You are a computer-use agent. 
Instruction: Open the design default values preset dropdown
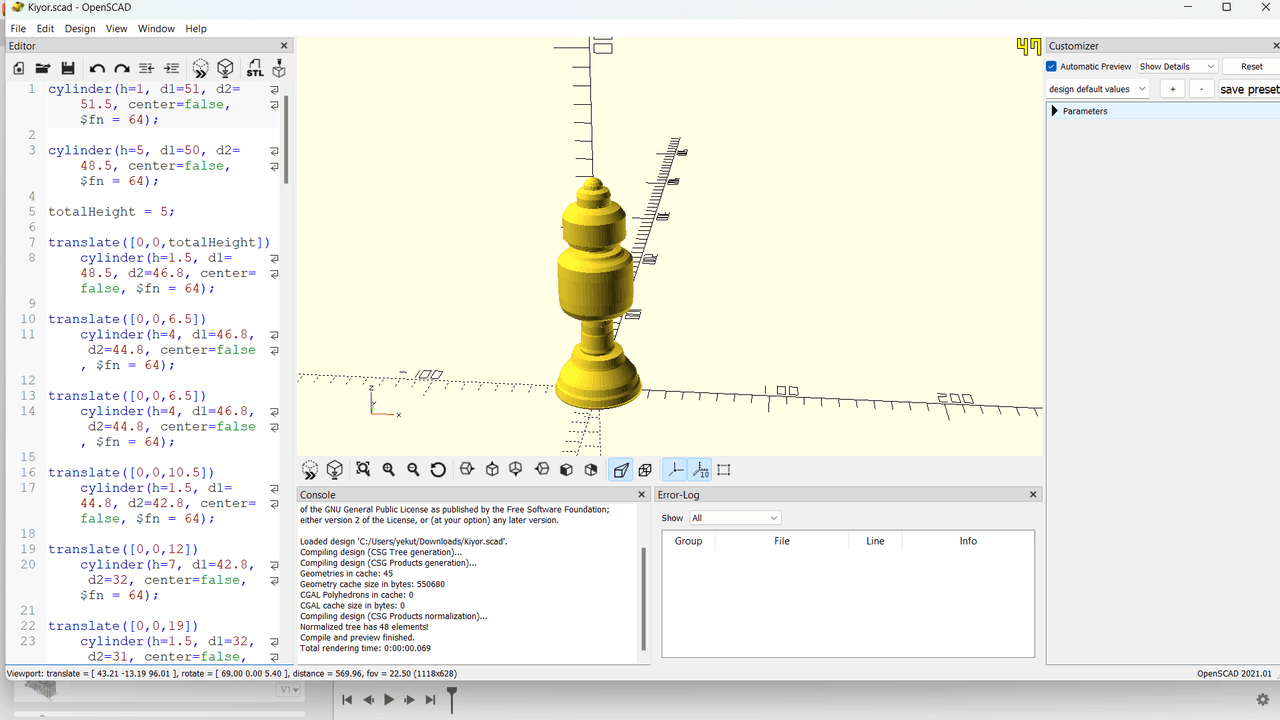[x=1096, y=89]
